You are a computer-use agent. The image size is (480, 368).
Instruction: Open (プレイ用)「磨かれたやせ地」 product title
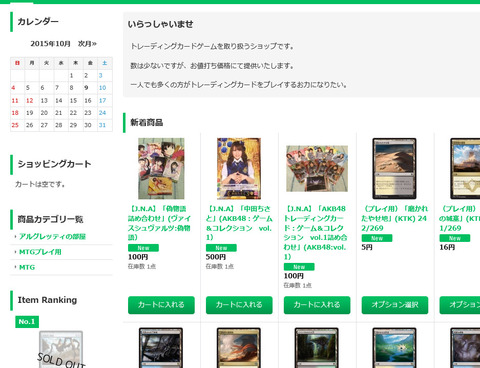coord(395,218)
